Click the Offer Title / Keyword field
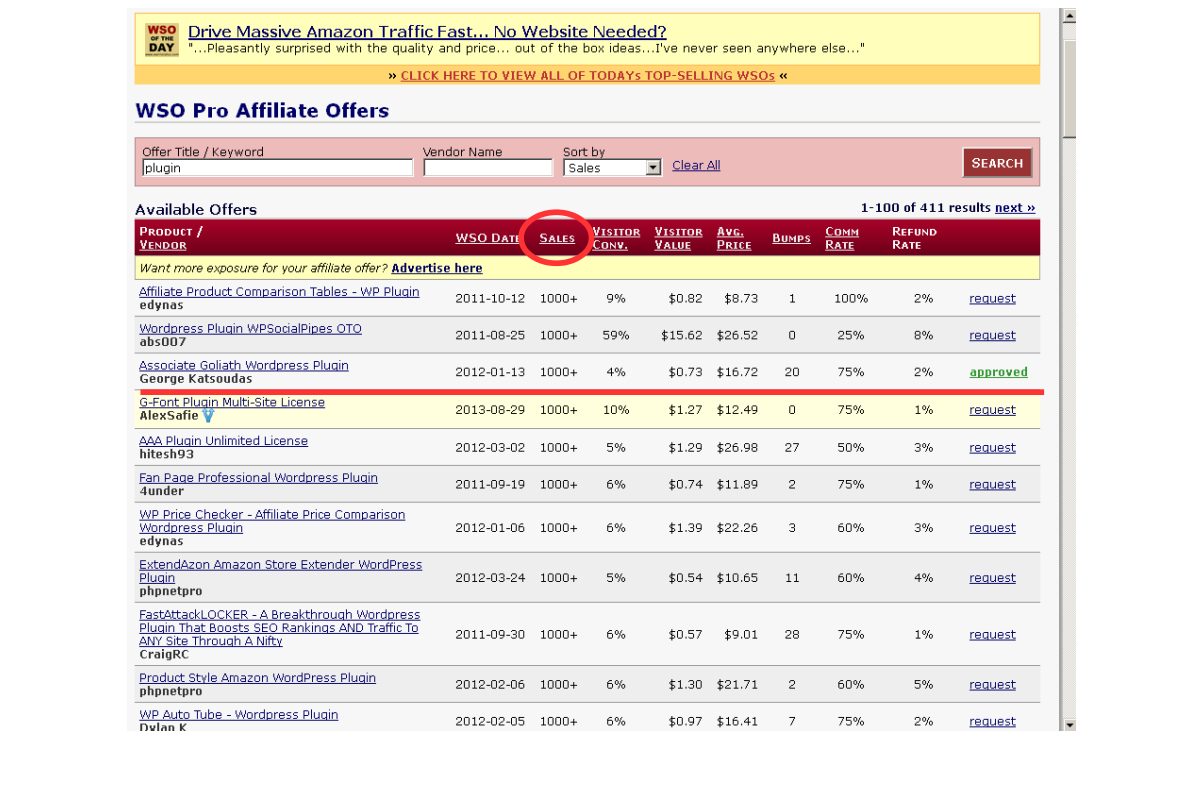Screen dimensions: 1200x800 tap(277, 168)
